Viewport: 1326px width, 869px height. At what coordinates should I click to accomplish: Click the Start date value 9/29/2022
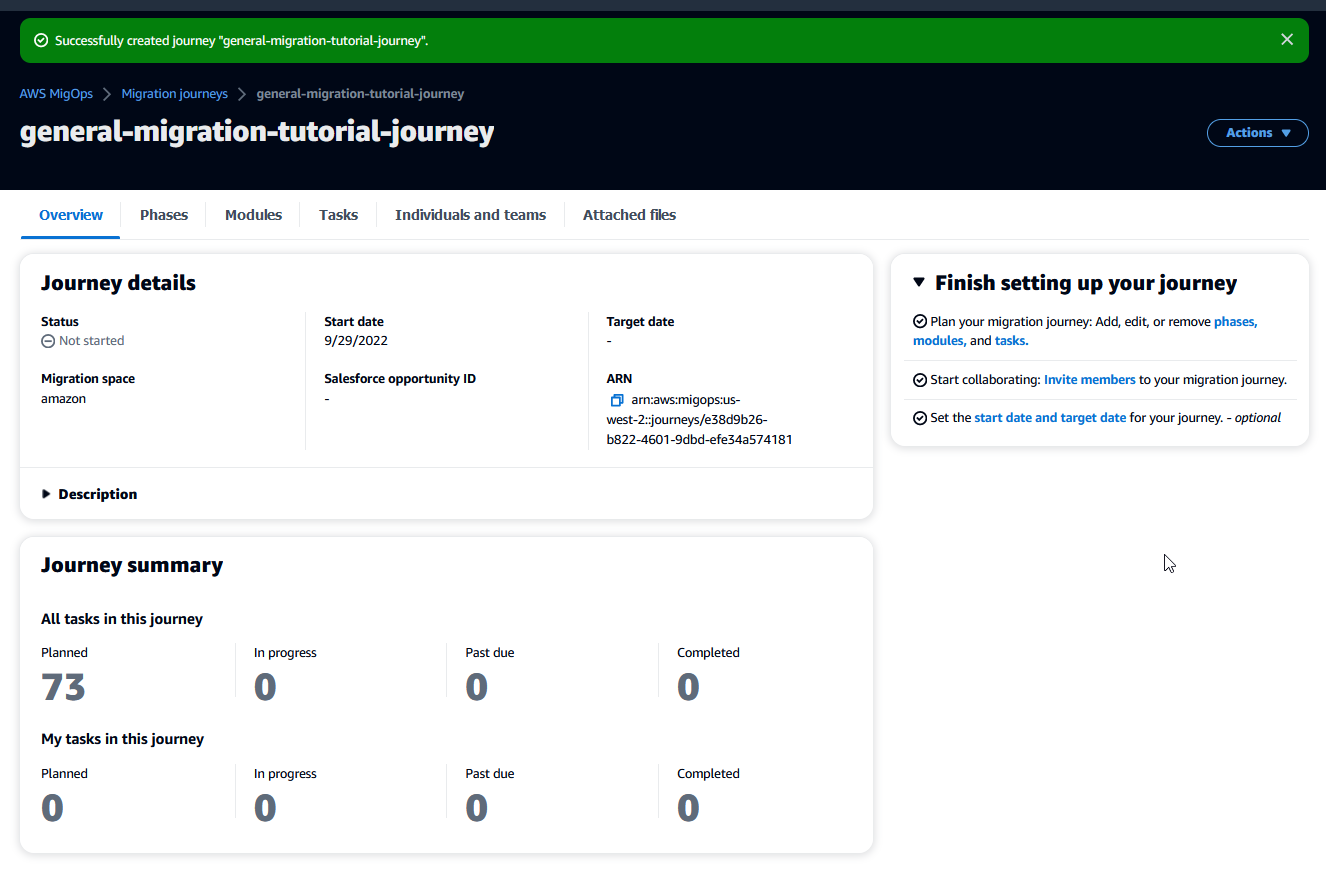(x=356, y=341)
